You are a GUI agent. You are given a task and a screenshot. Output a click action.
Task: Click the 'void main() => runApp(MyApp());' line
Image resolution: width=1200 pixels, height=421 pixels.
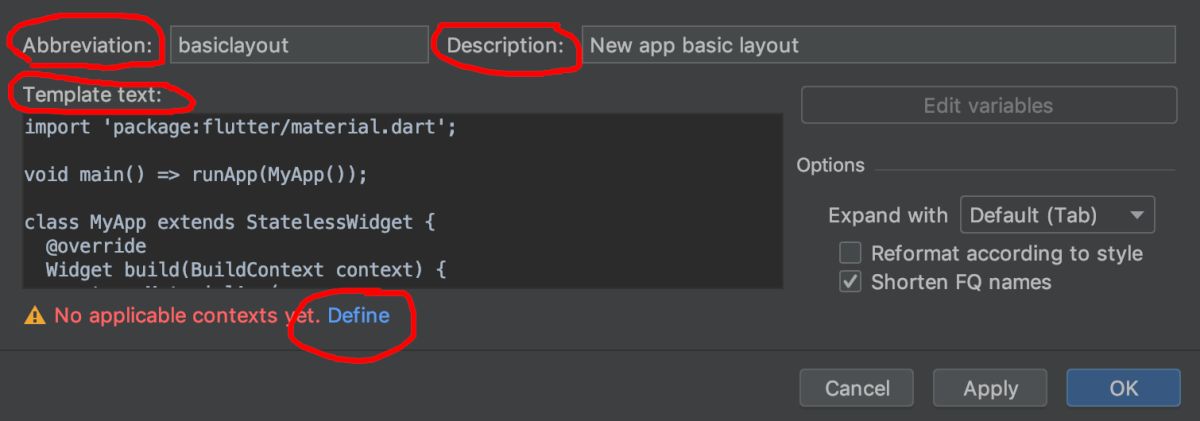pyautogui.click(x=196, y=175)
